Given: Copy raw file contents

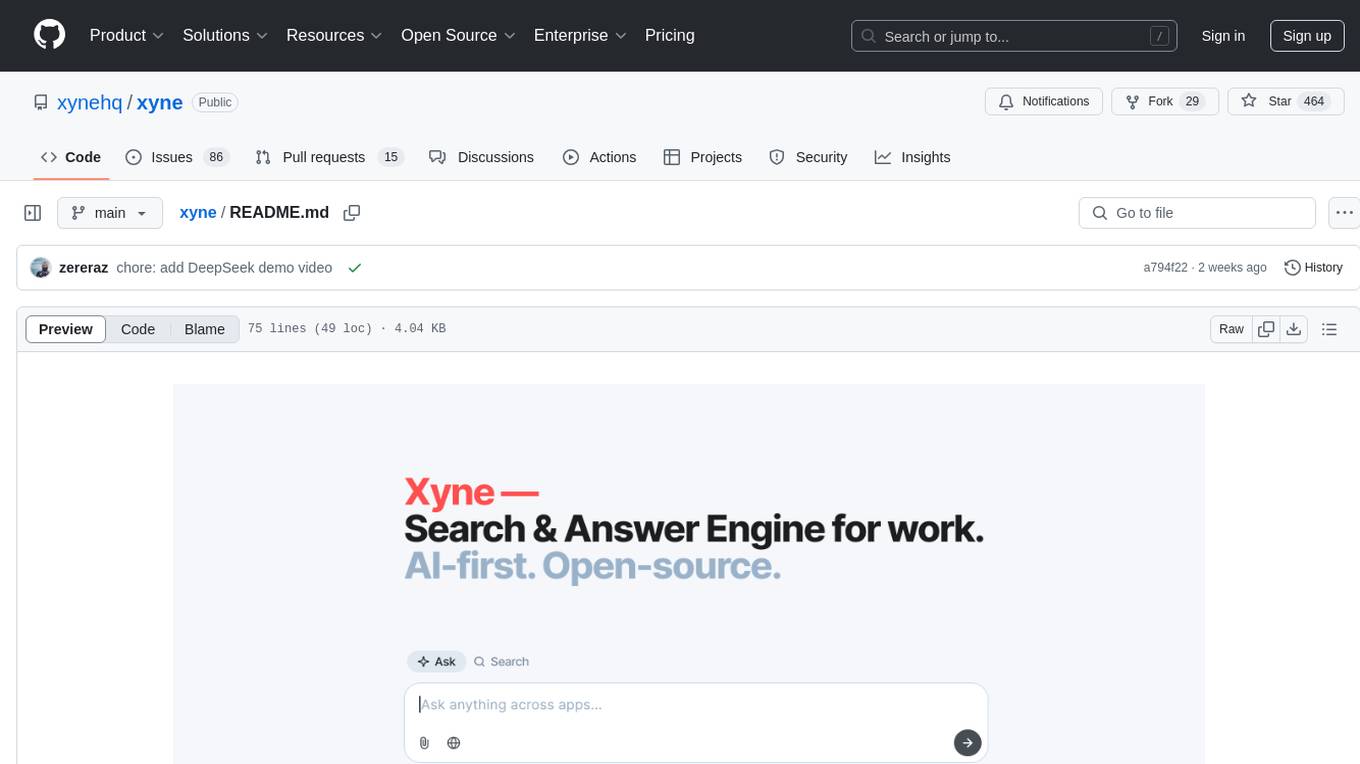Looking at the screenshot, I should click(x=1266, y=329).
